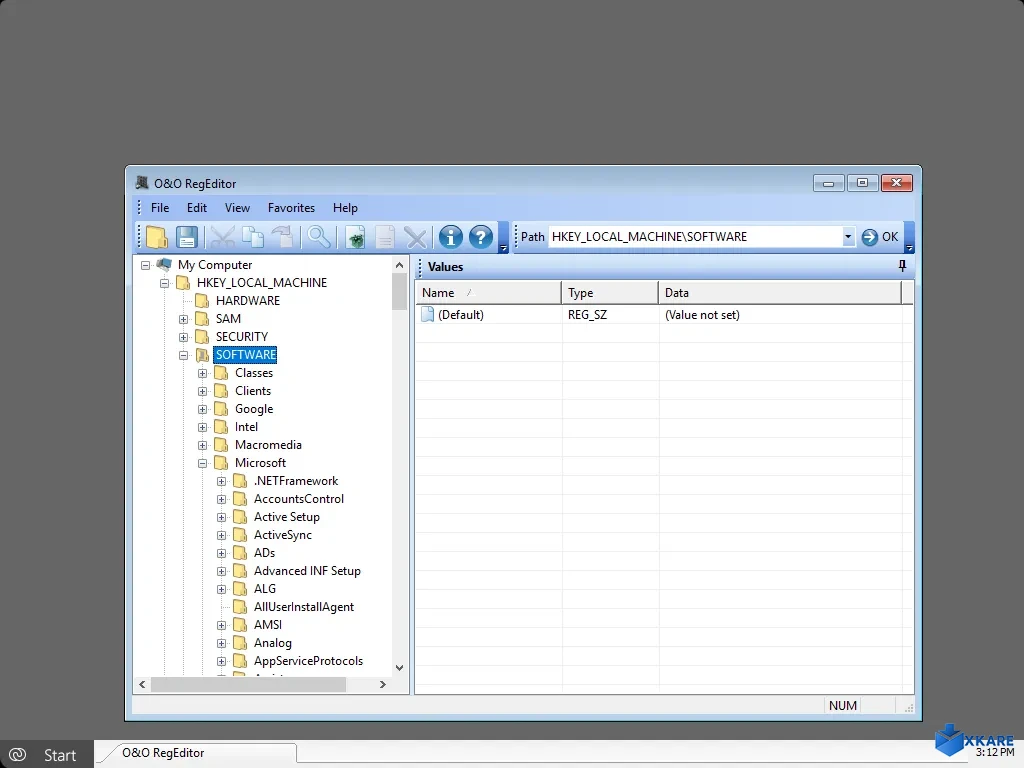
Task: Collapse the HKEY_LOCAL_MACHINE node
Action: [165, 283]
